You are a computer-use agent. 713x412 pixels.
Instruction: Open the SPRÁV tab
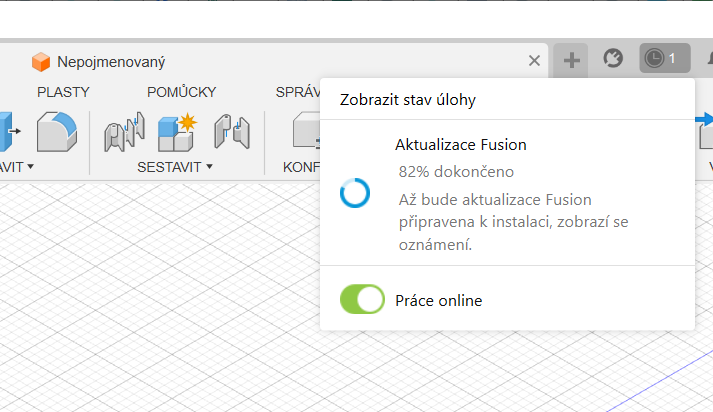pyautogui.click(x=298, y=92)
